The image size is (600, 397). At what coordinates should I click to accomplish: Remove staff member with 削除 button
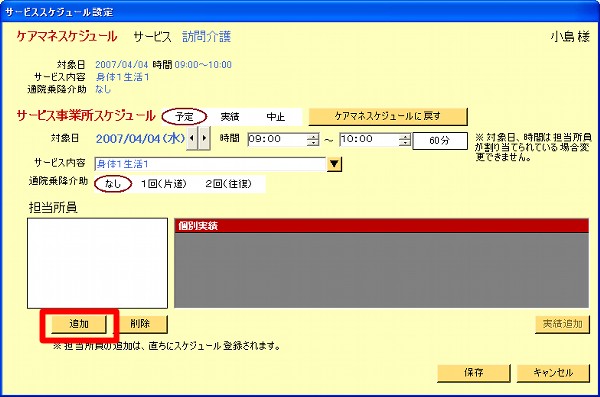click(x=140, y=324)
